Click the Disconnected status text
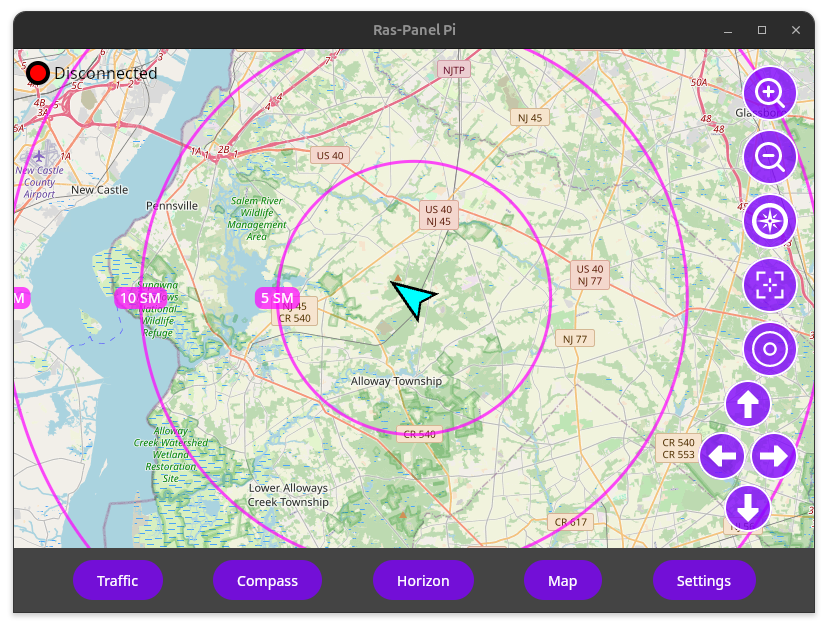828x629 pixels. pos(106,73)
